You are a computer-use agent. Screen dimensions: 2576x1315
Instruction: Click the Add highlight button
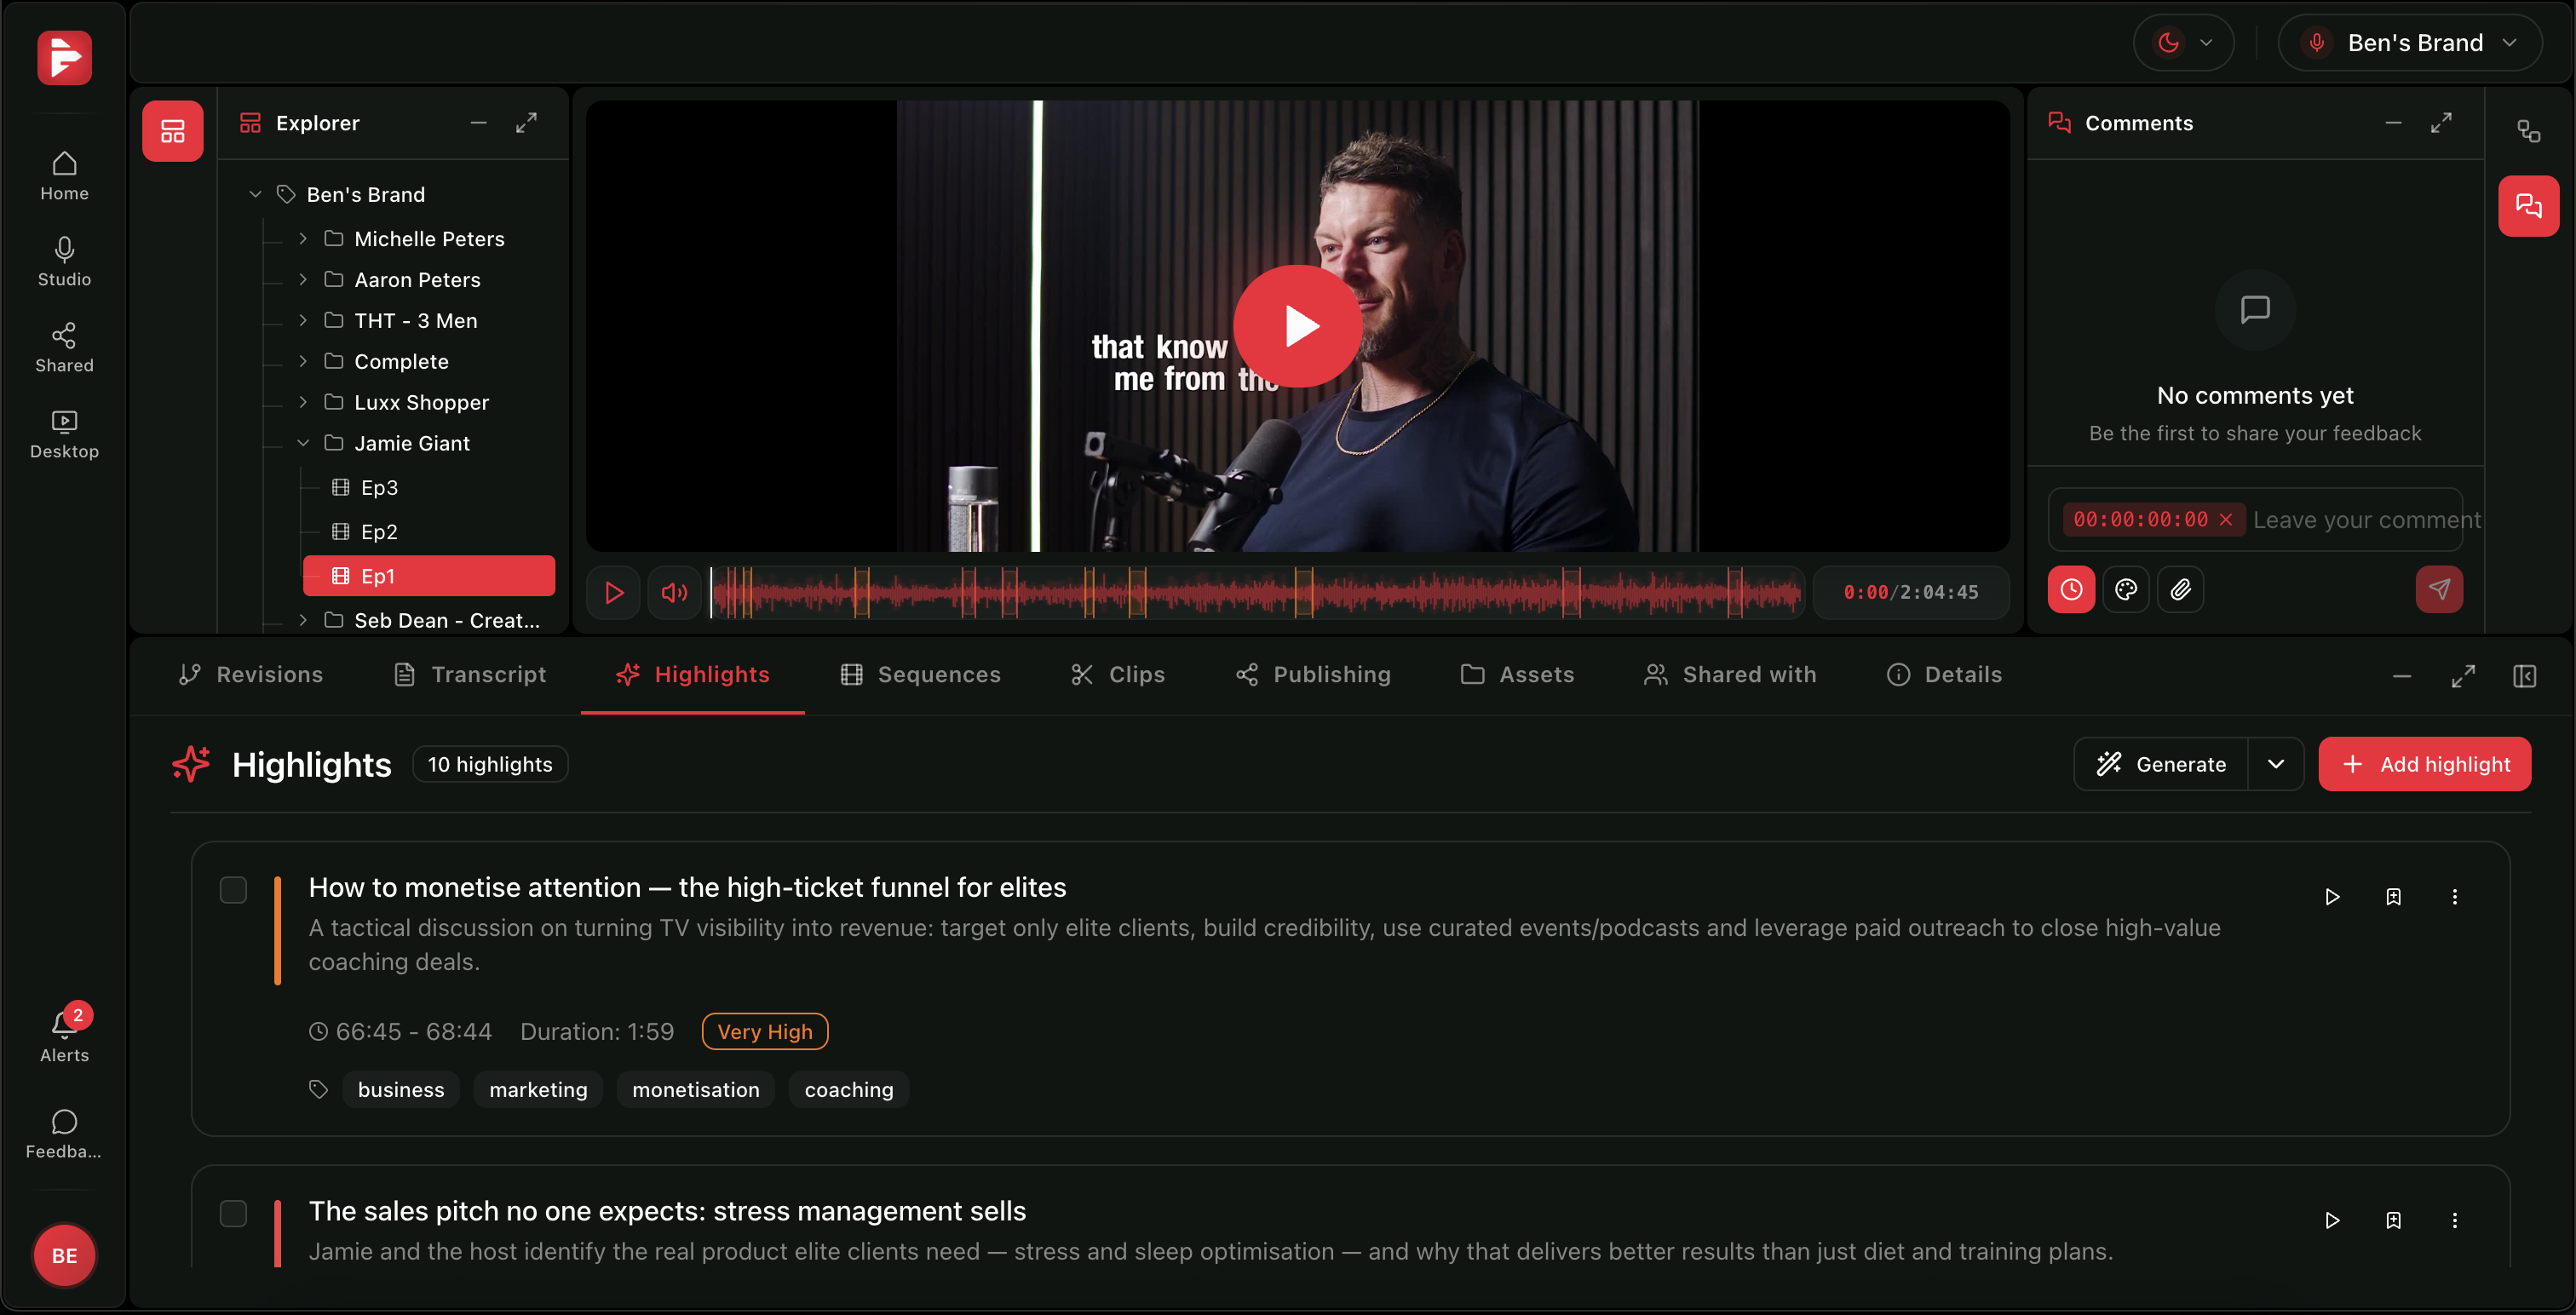pos(2424,763)
